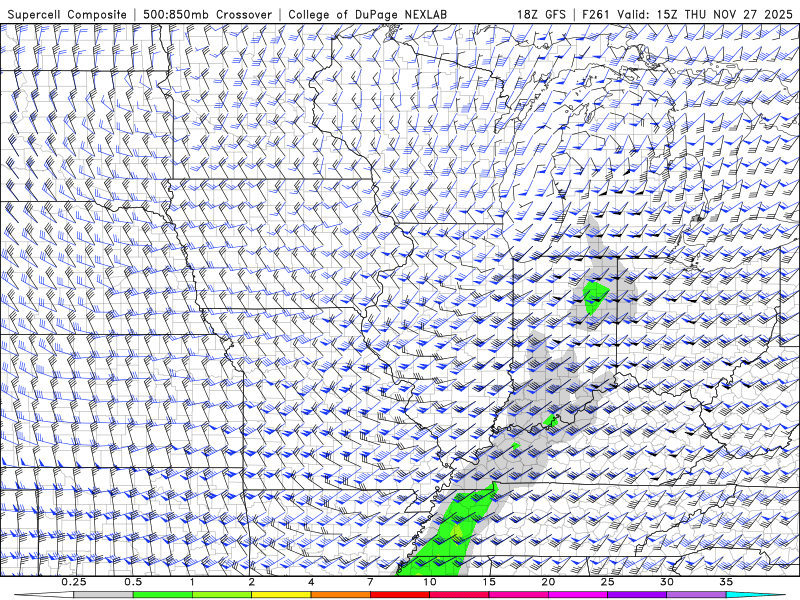
Task: Select the bright green 0.5–1 legend swatch
Action: (x=162, y=595)
